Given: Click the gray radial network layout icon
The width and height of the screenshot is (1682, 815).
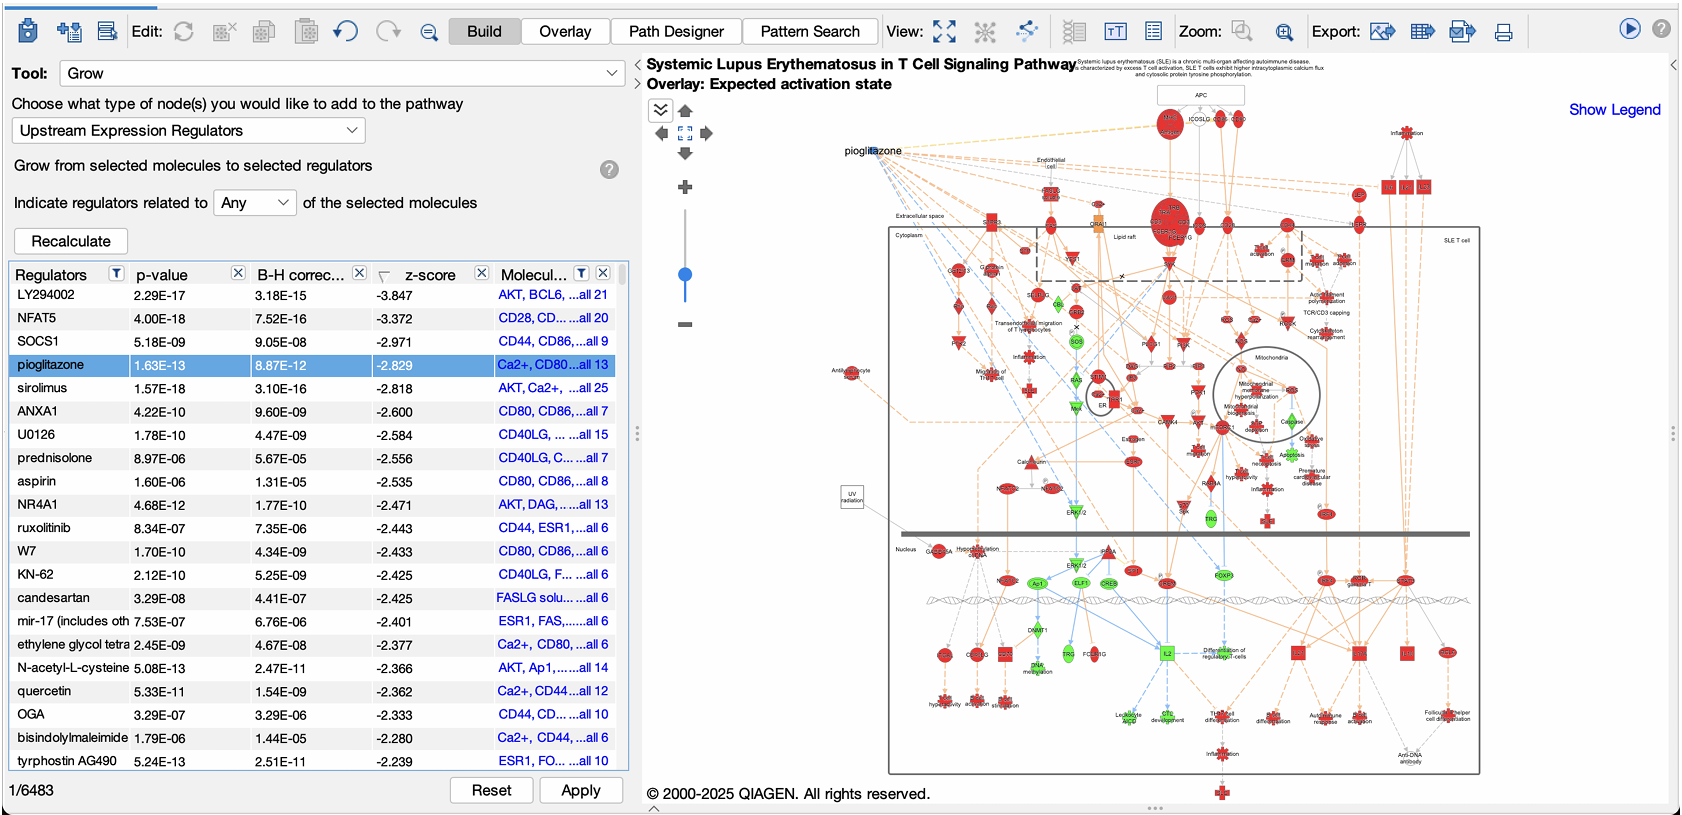Looking at the screenshot, I should point(985,32).
